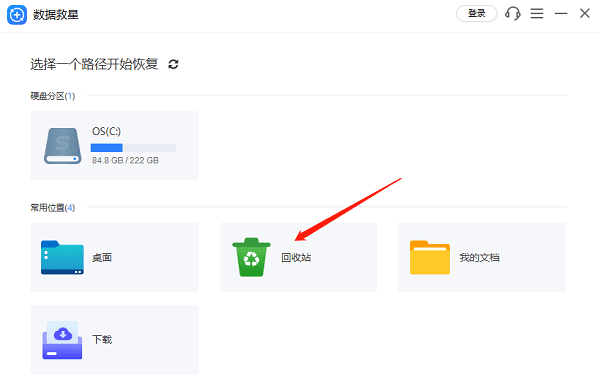Refresh the path list icon

173,64
